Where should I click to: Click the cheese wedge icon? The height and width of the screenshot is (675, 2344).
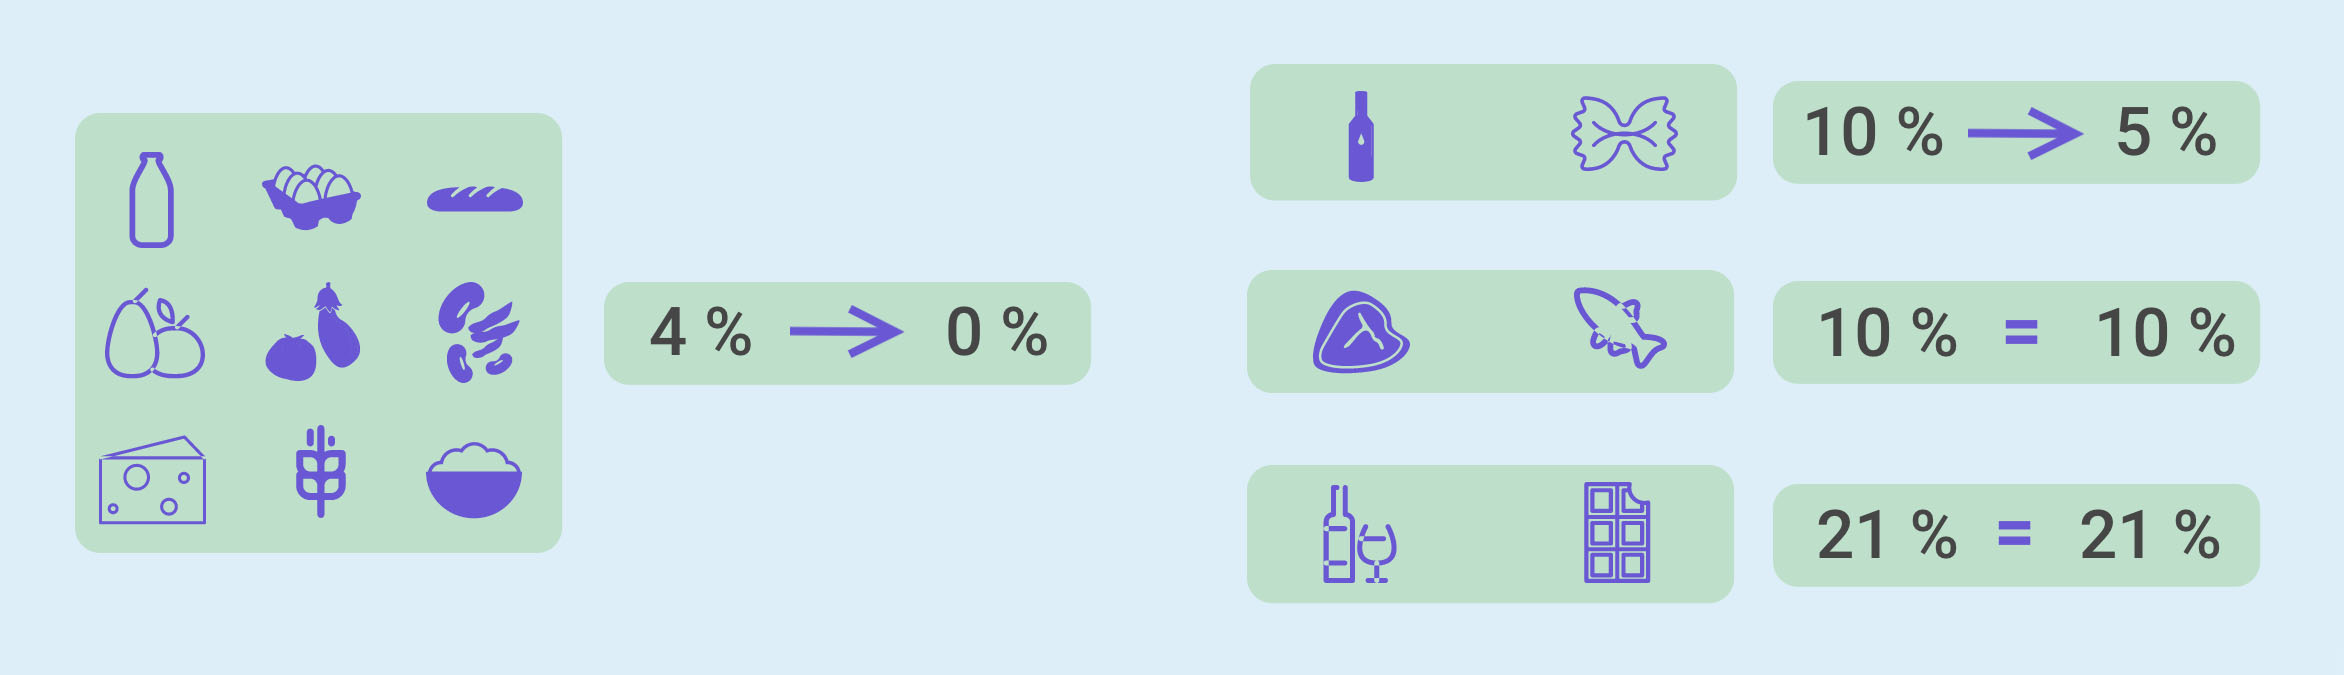pos(152,481)
